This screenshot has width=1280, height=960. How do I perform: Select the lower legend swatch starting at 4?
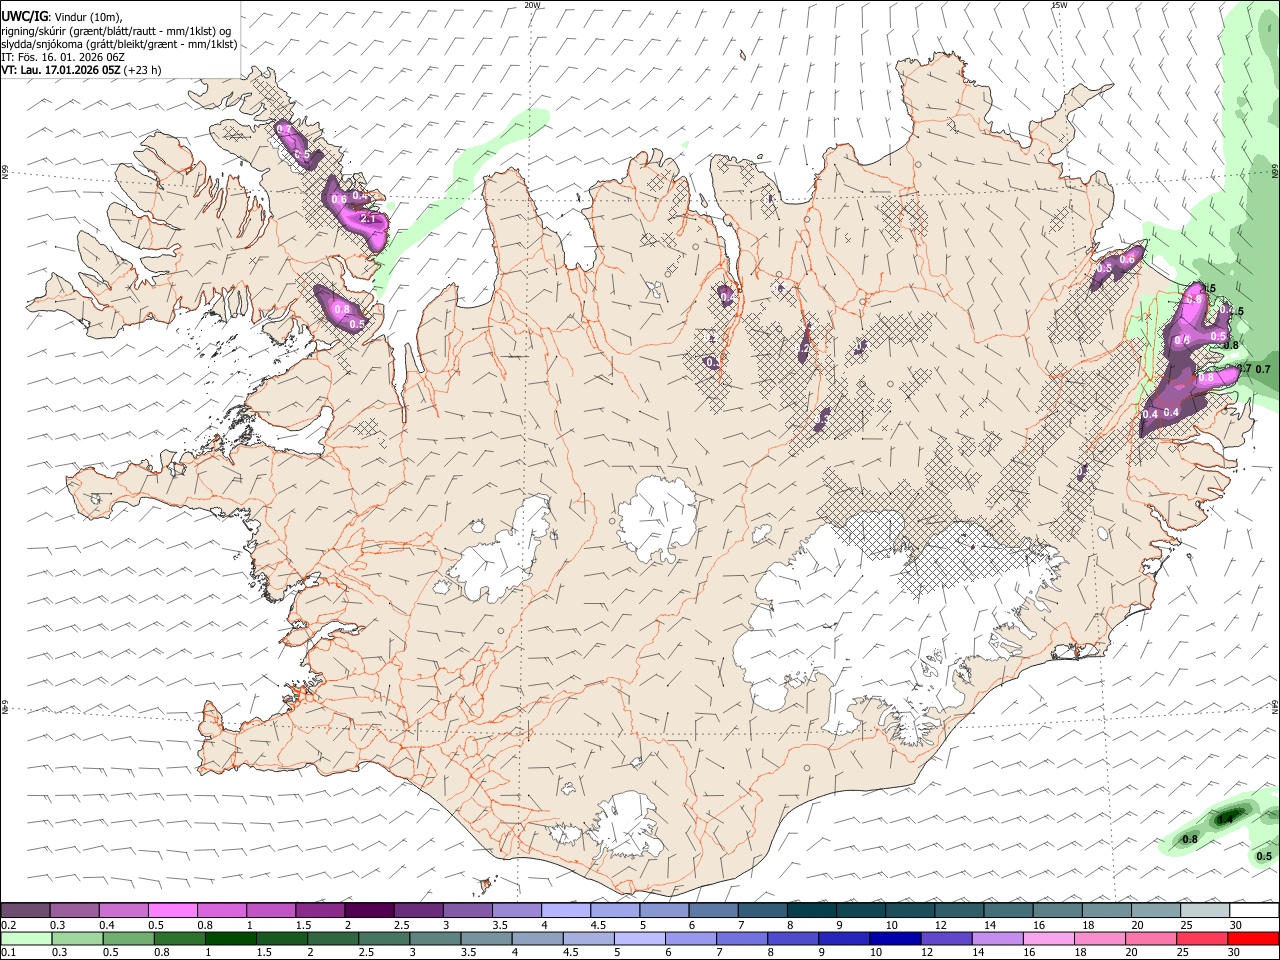pyautogui.click(x=537, y=939)
